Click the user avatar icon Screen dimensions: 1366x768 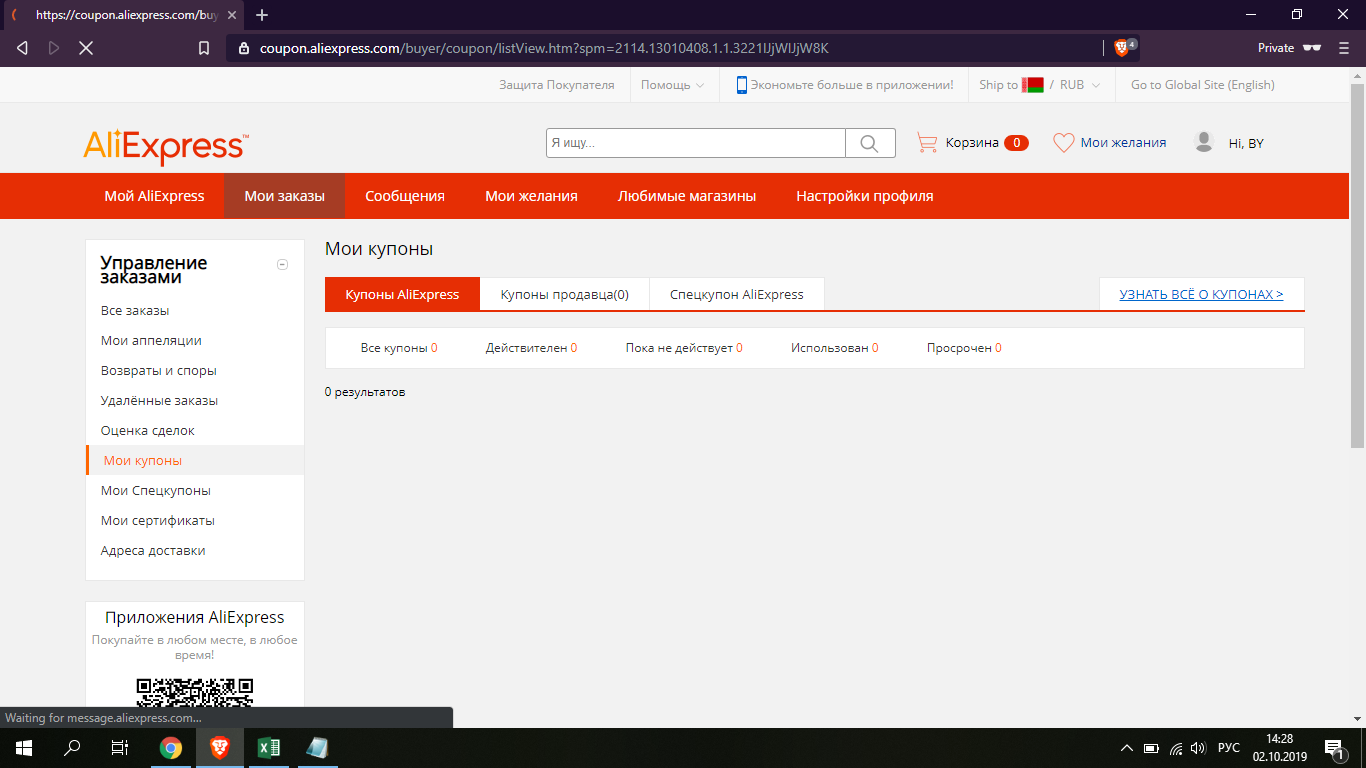[1204, 142]
